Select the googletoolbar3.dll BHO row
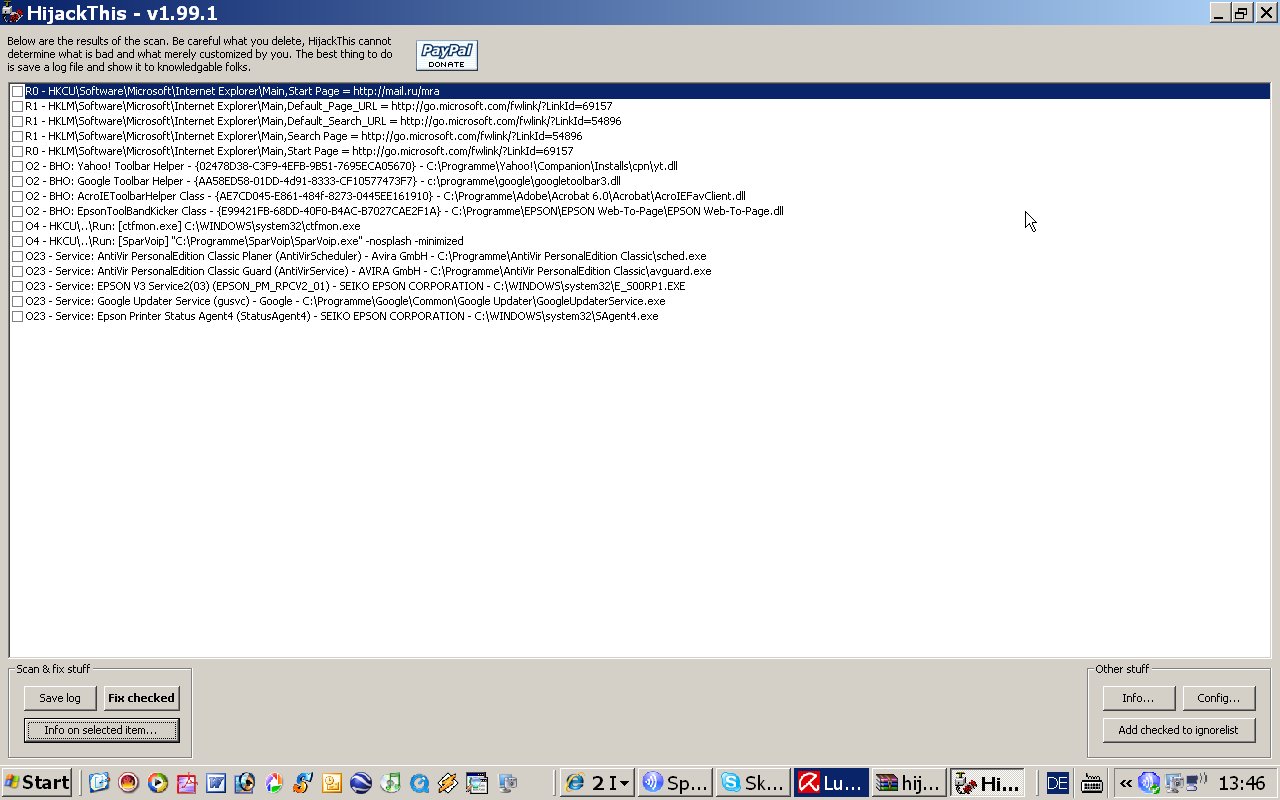This screenshot has width=1280, height=800. click(323, 181)
